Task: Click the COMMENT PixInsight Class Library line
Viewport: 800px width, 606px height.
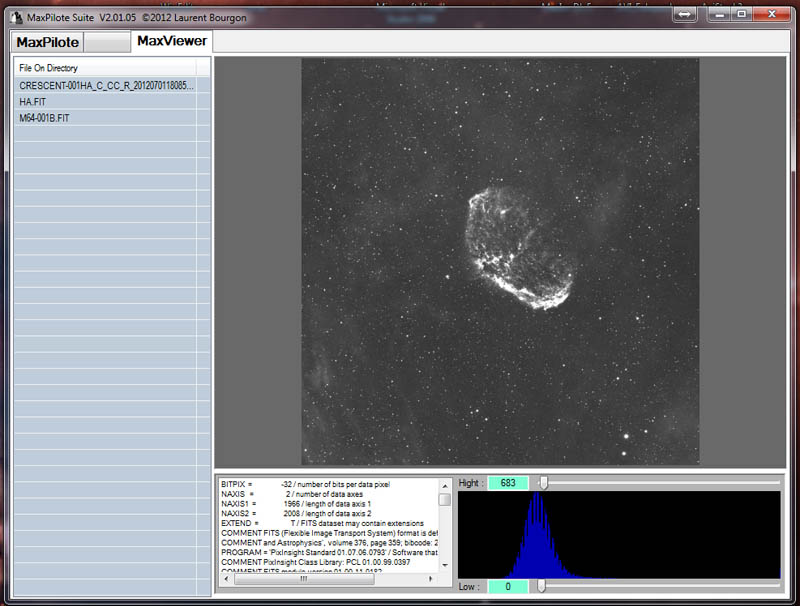Action: coord(316,562)
